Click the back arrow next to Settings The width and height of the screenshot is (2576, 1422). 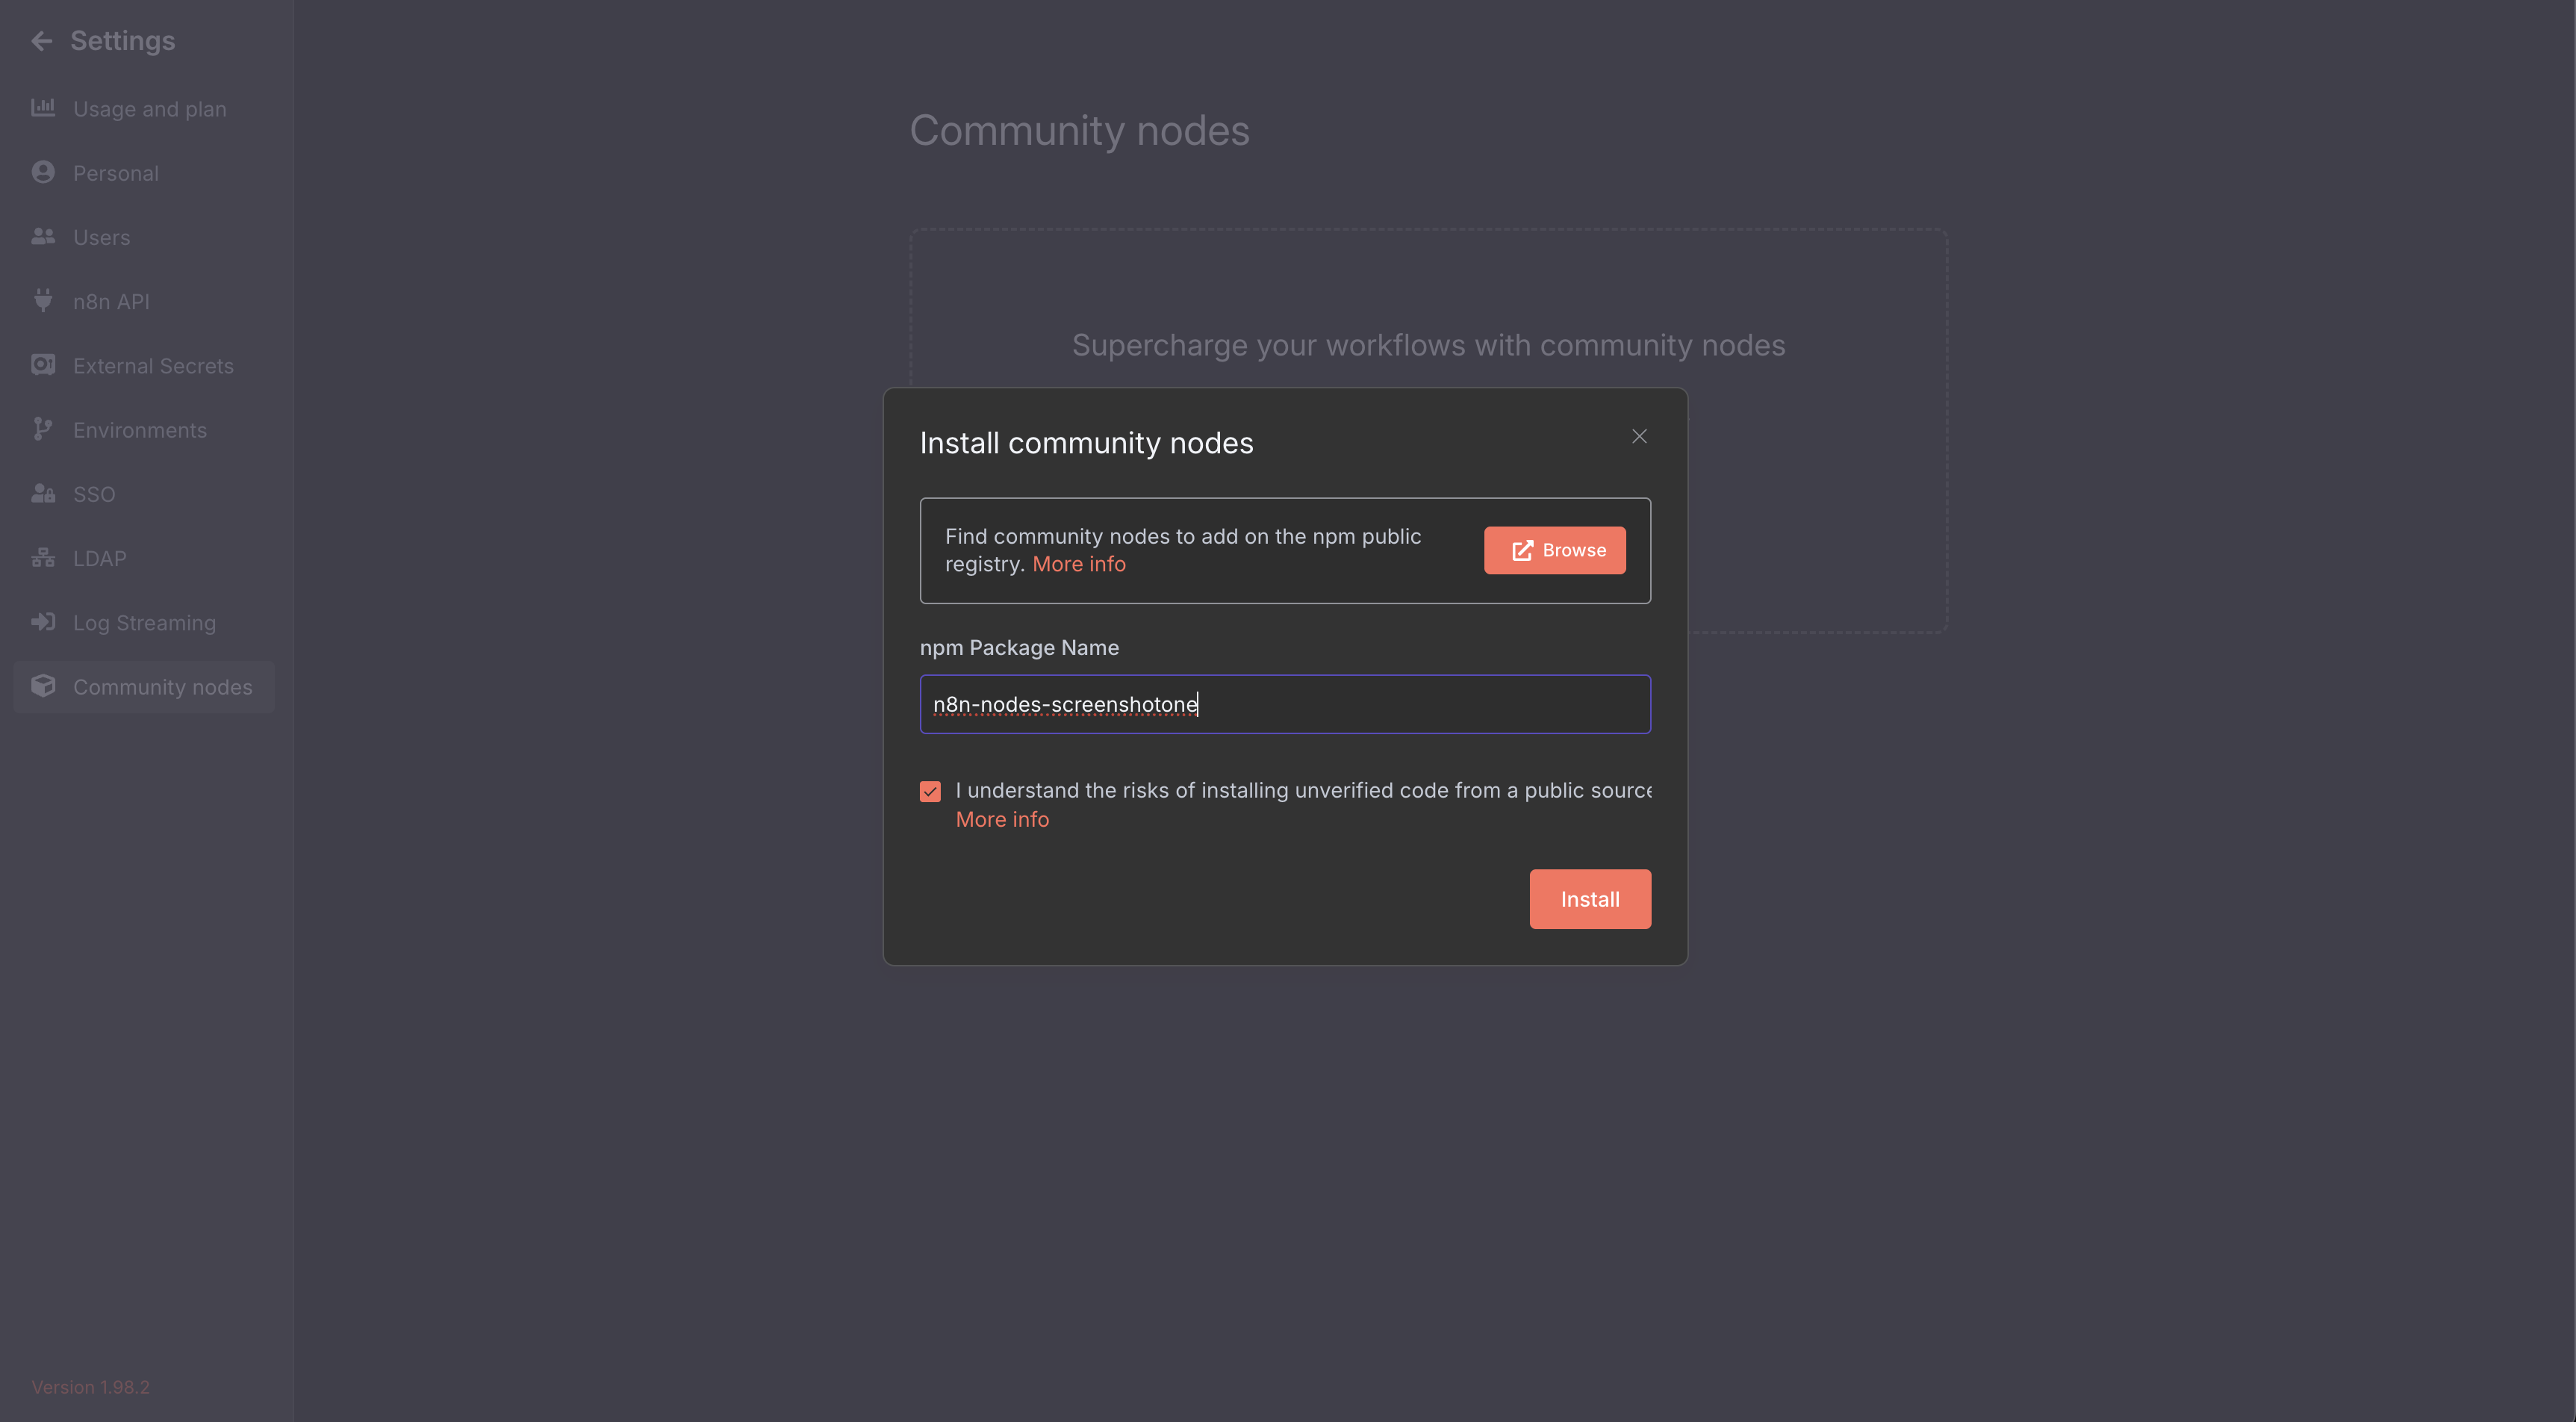click(x=41, y=41)
